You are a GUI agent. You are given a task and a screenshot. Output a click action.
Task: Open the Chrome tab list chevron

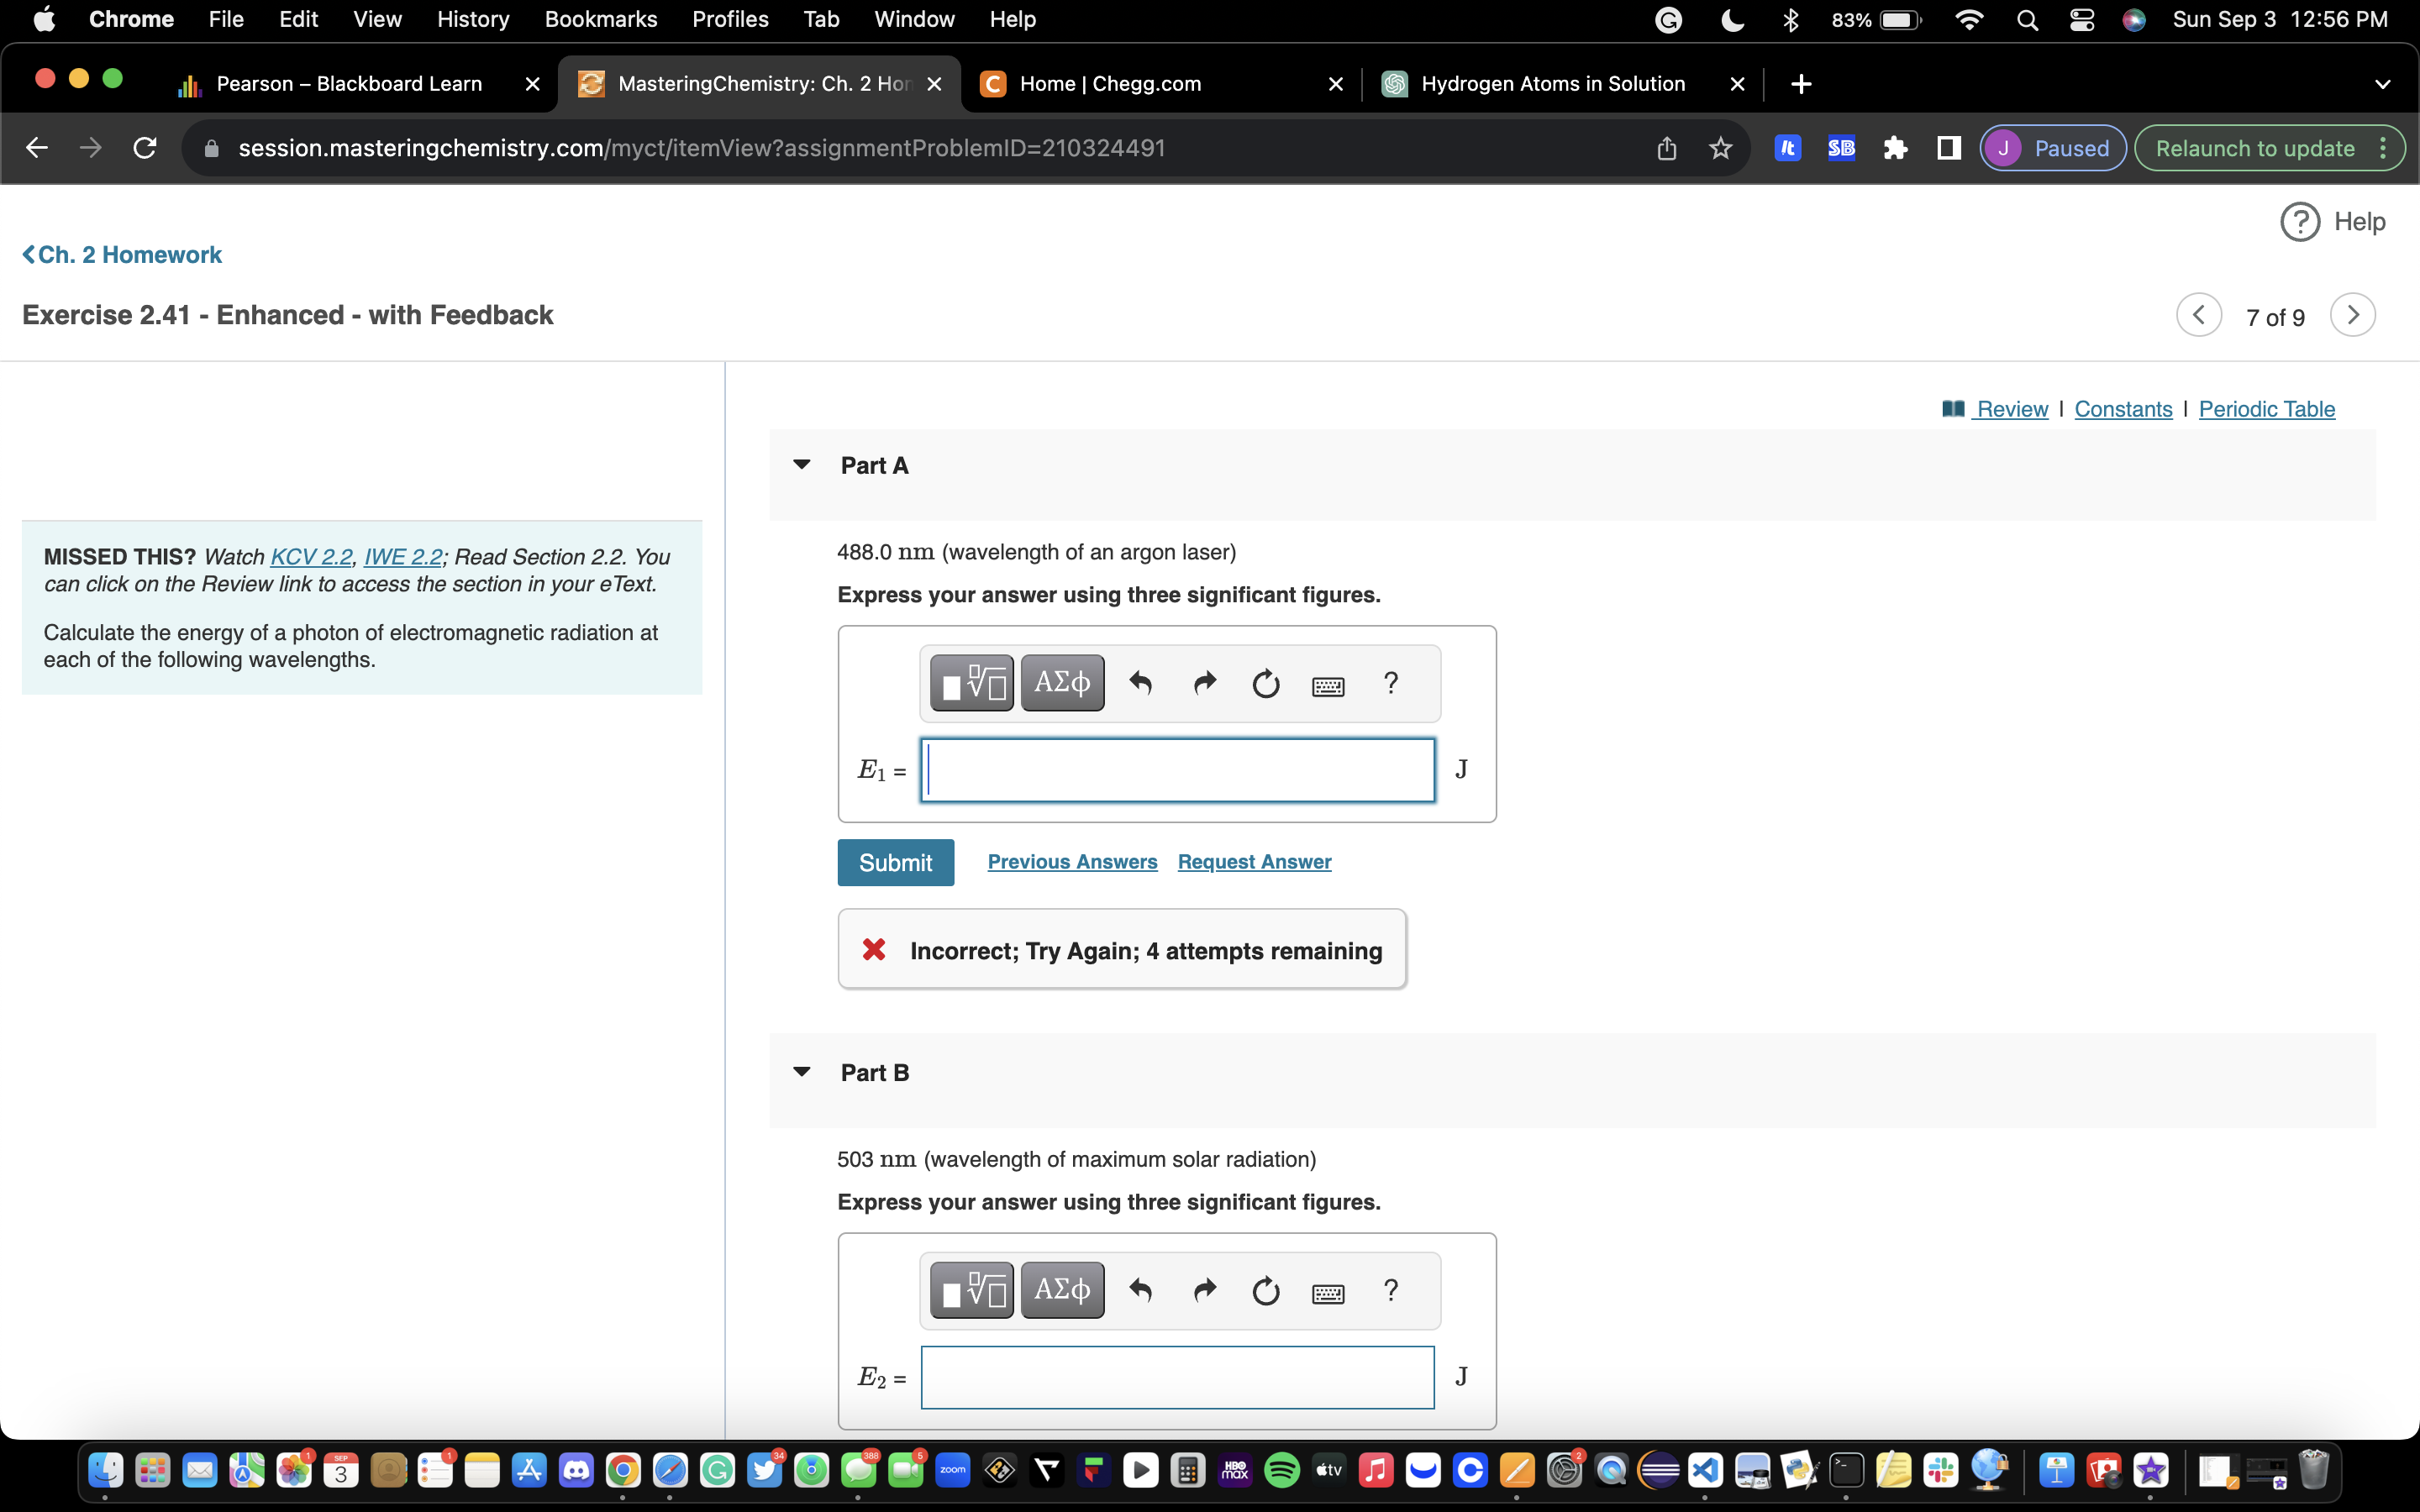click(x=2382, y=84)
